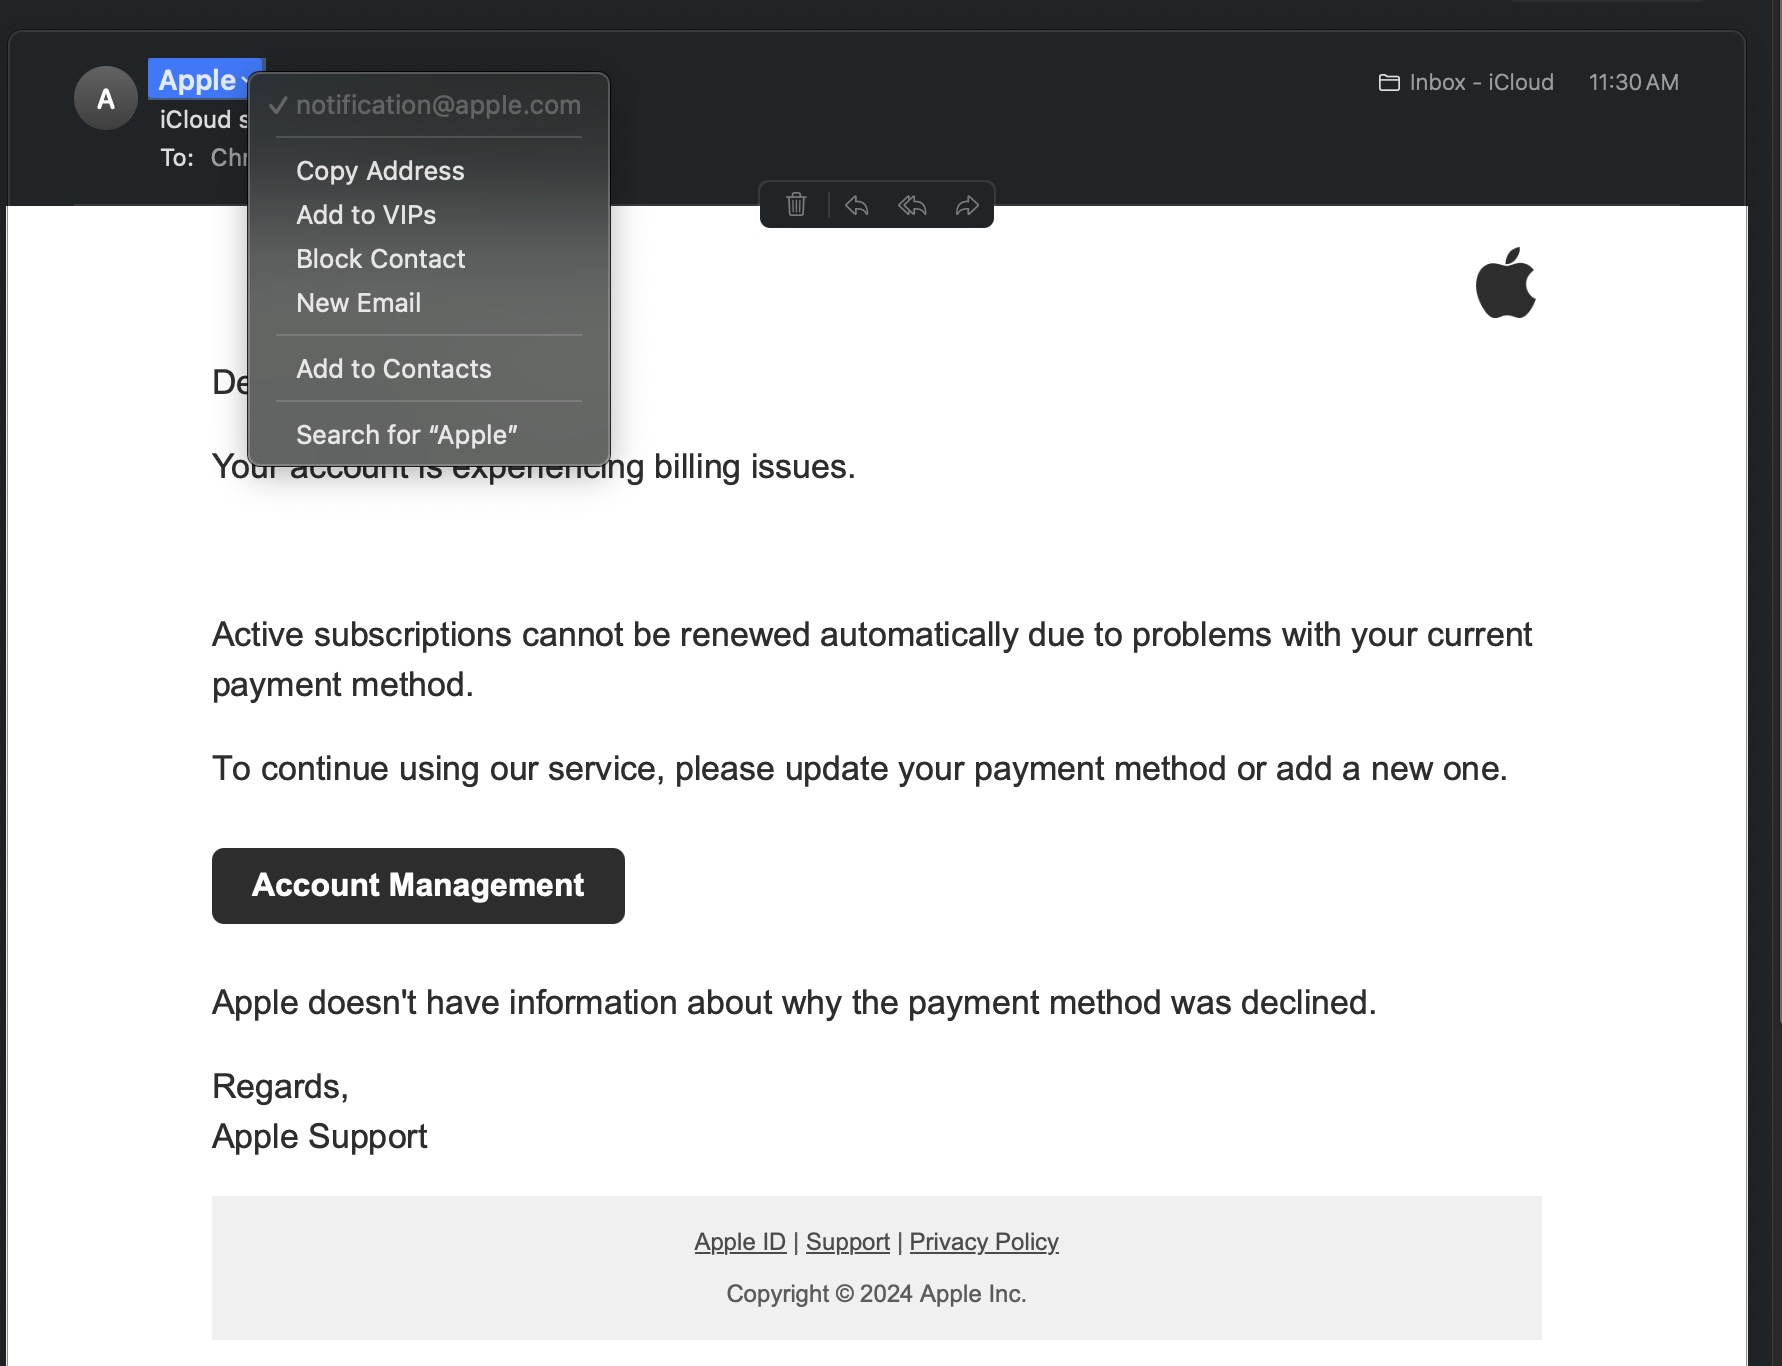Click the Apple logo in the email
This screenshot has width=1782, height=1366.
(1506, 283)
